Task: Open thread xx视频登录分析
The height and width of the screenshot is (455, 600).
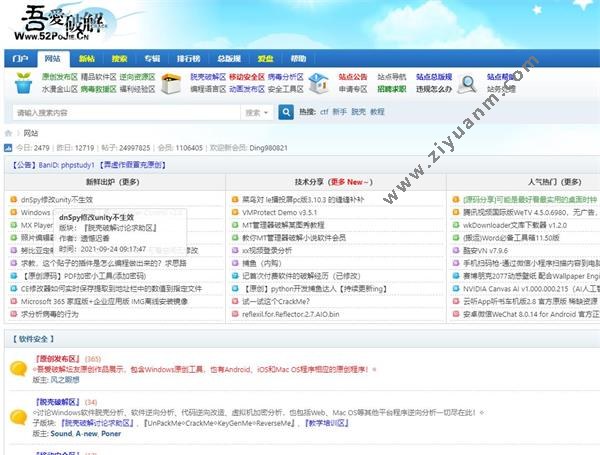Action: coord(267,251)
